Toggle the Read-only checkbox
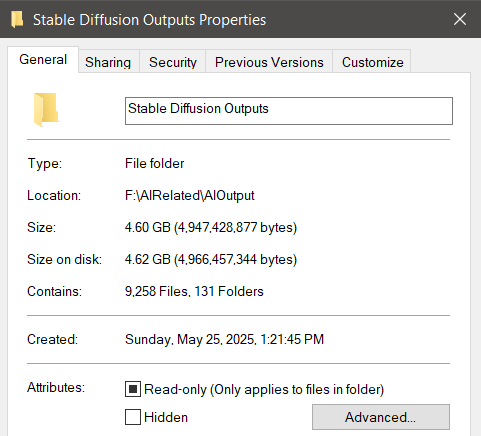This screenshot has height=436, width=481. 133,389
